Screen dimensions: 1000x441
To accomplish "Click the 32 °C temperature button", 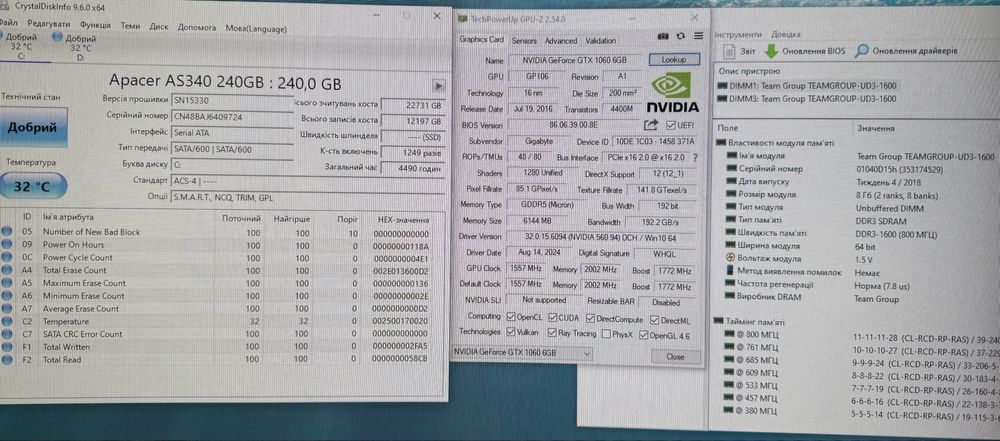I will pos(33,187).
